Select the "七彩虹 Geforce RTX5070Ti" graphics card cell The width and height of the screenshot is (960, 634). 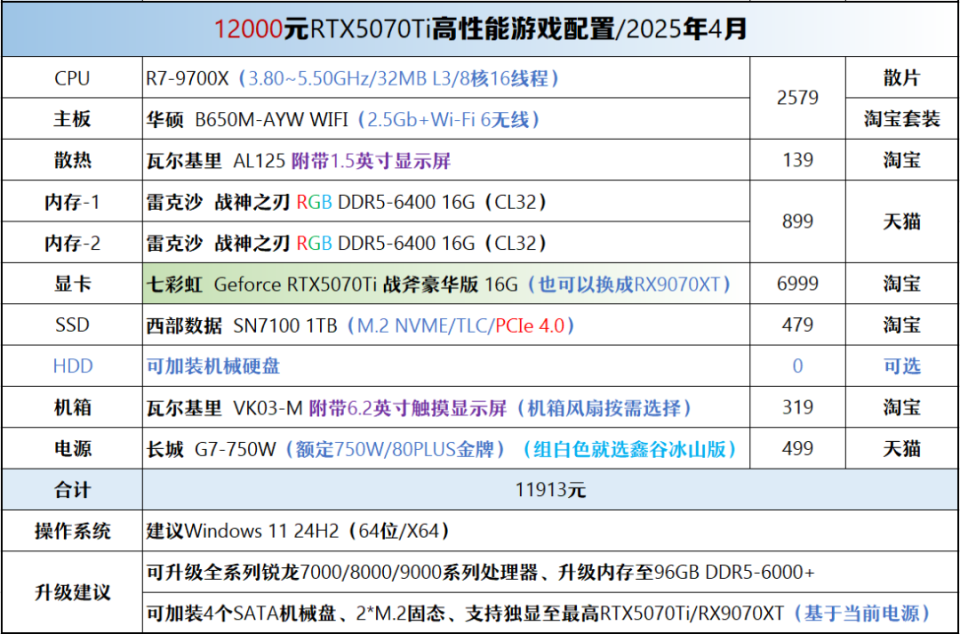(x=446, y=284)
